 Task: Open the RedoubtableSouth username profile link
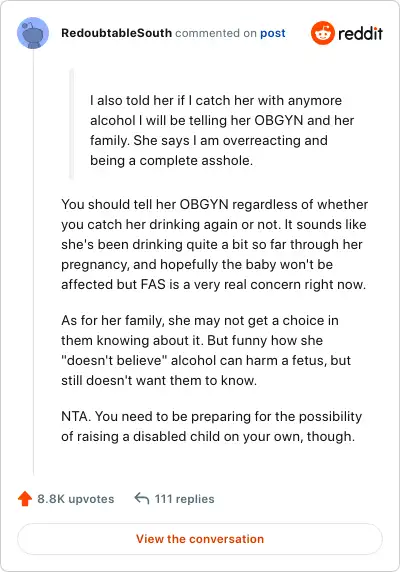(x=116, y=33)
